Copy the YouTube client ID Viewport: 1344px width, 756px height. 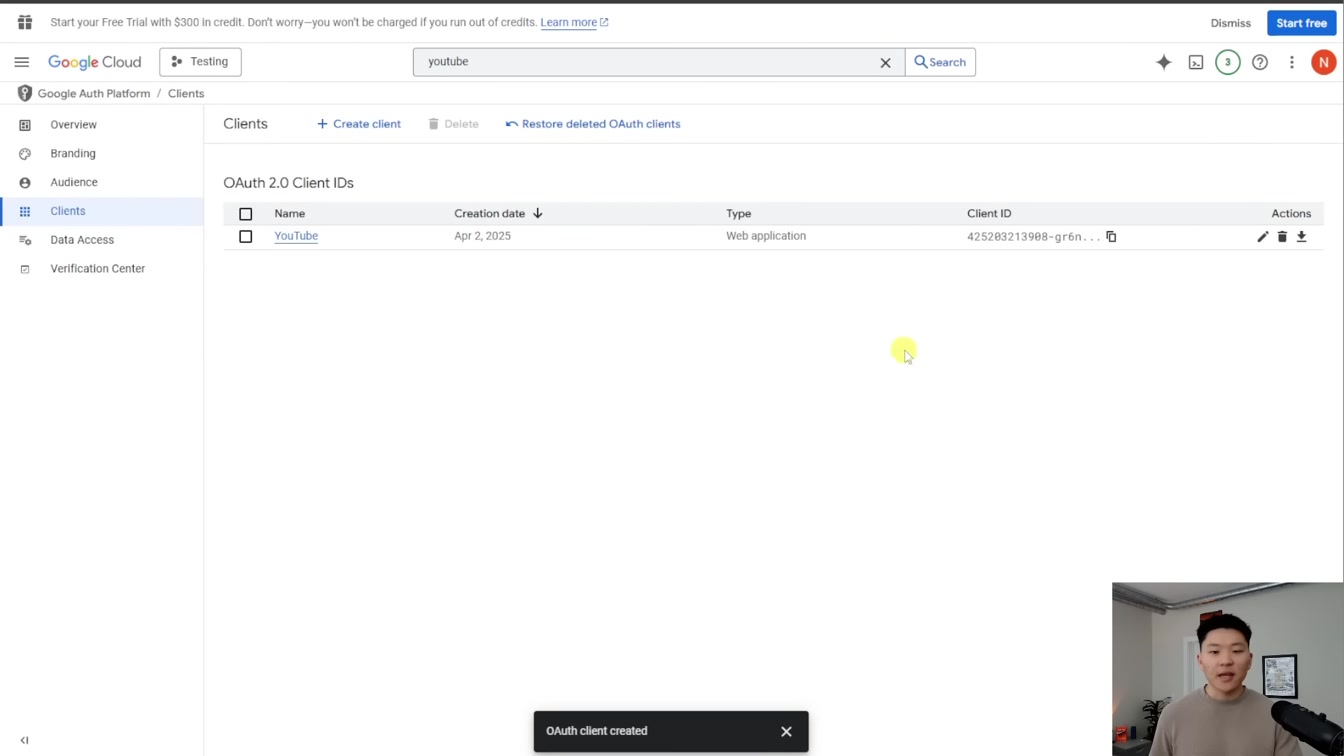tap(1111, 236)
